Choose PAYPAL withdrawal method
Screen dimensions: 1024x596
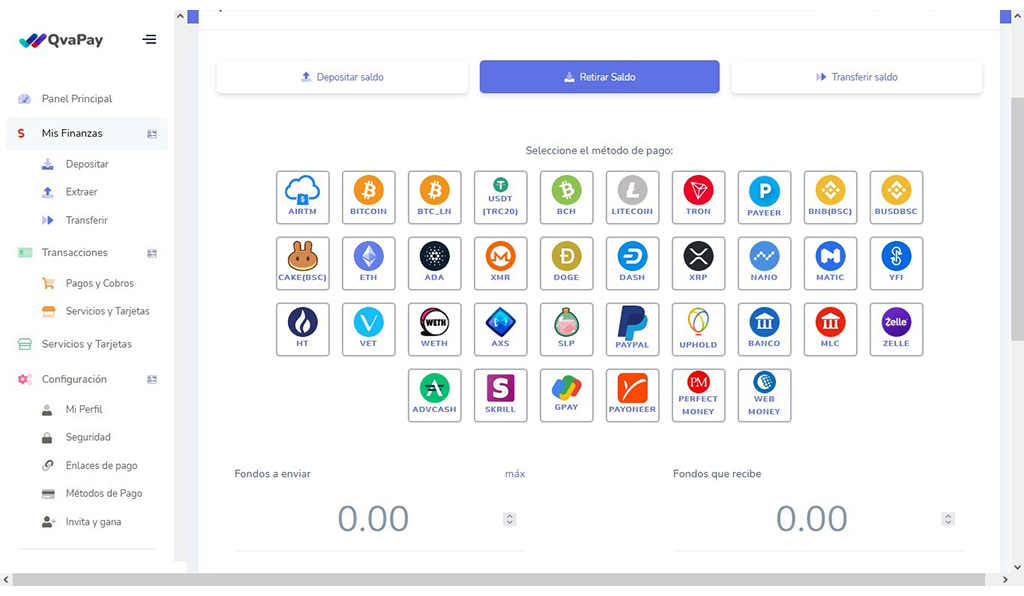pyautogui.click(x=632, y=329)
